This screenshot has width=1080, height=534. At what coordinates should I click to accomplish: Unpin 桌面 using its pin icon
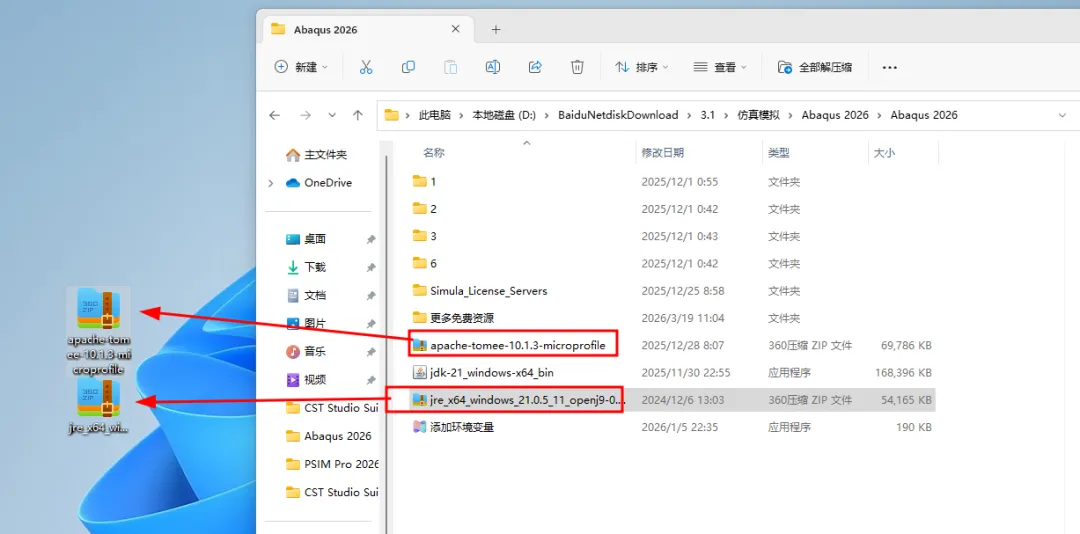[371, 240]
